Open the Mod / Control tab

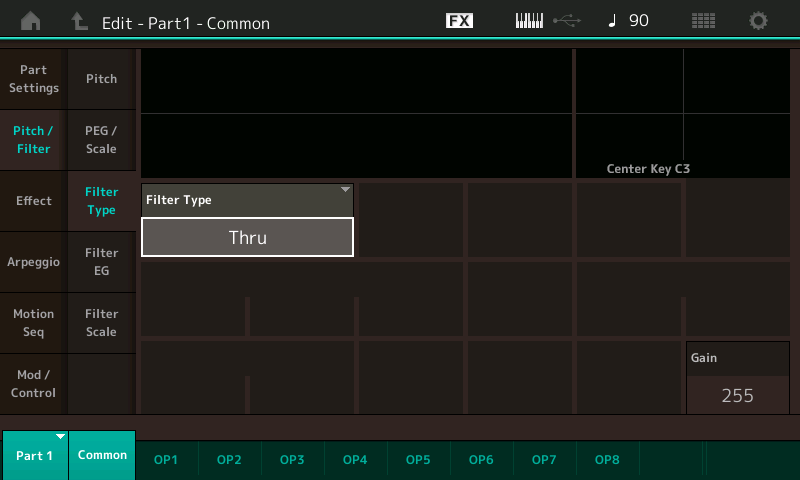point(34,384)
